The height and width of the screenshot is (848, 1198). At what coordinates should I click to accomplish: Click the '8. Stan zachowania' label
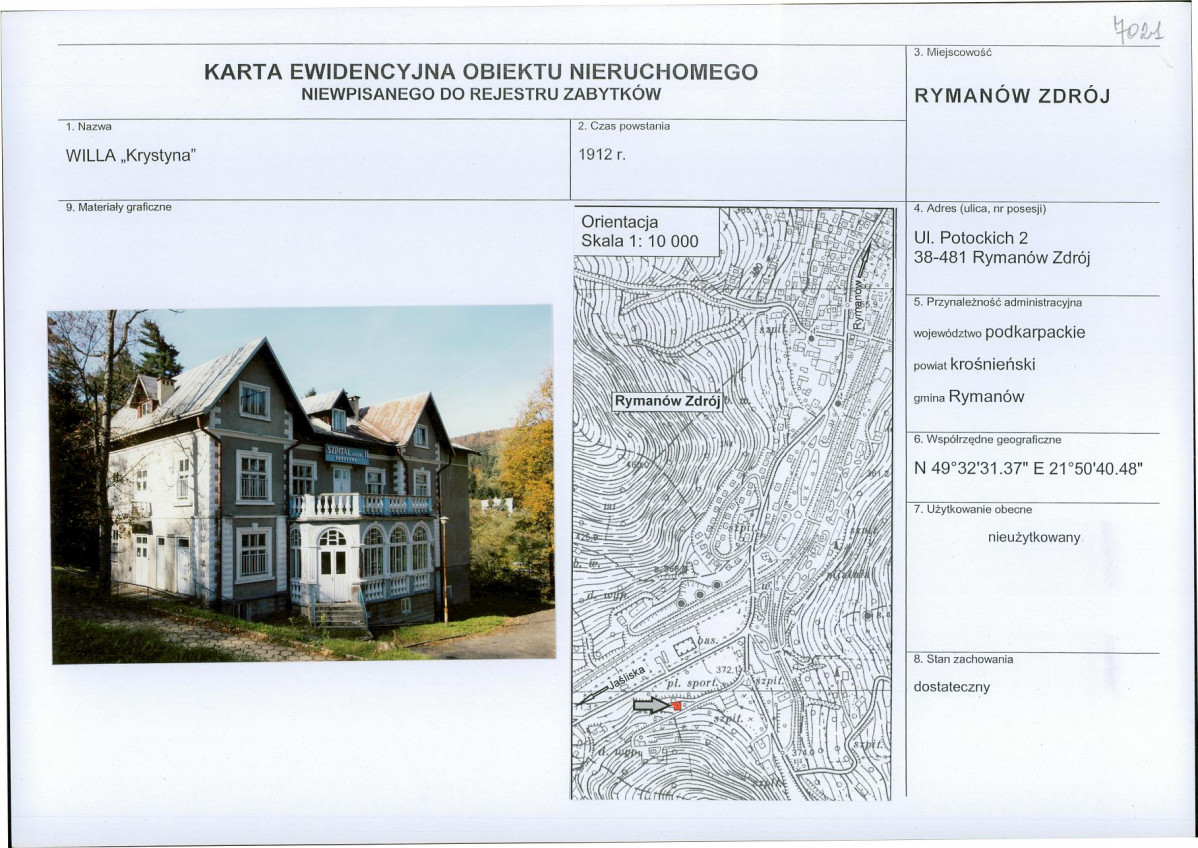[x=963, y=659]
